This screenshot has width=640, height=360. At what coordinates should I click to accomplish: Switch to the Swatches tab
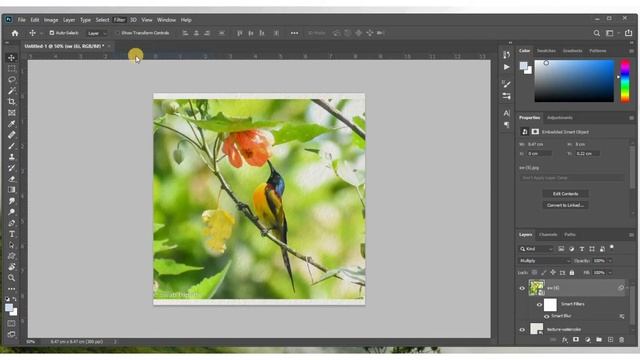tap(546, 51)
